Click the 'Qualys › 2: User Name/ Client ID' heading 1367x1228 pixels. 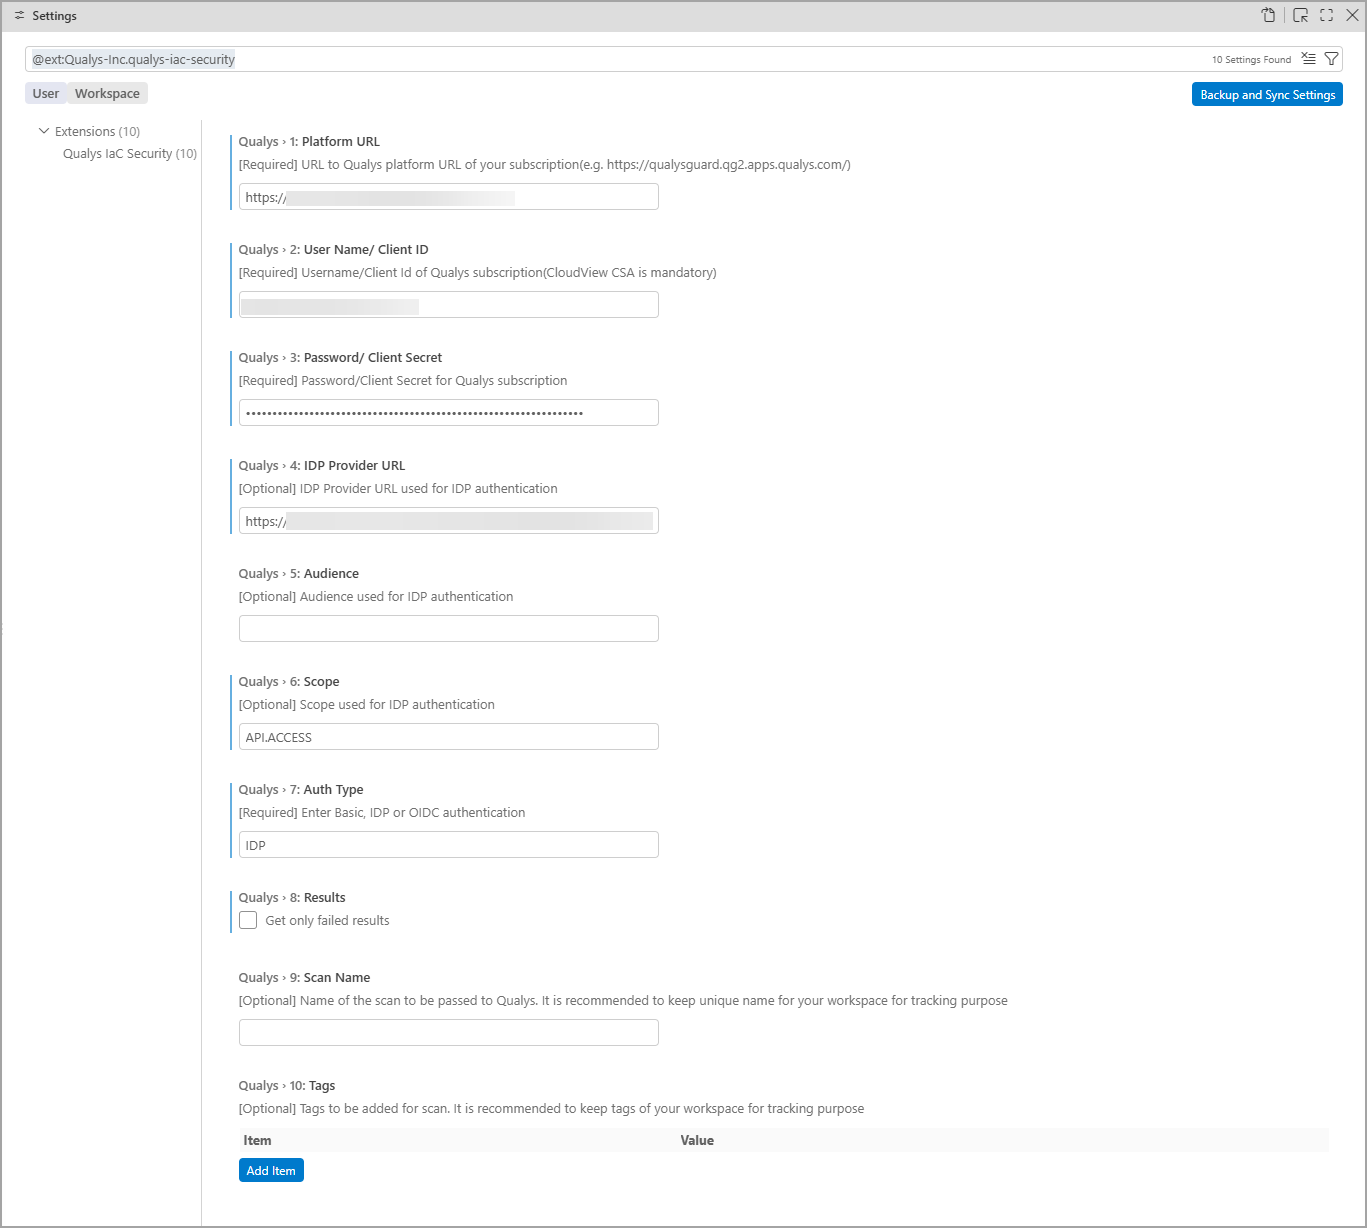tap(333, 249)
